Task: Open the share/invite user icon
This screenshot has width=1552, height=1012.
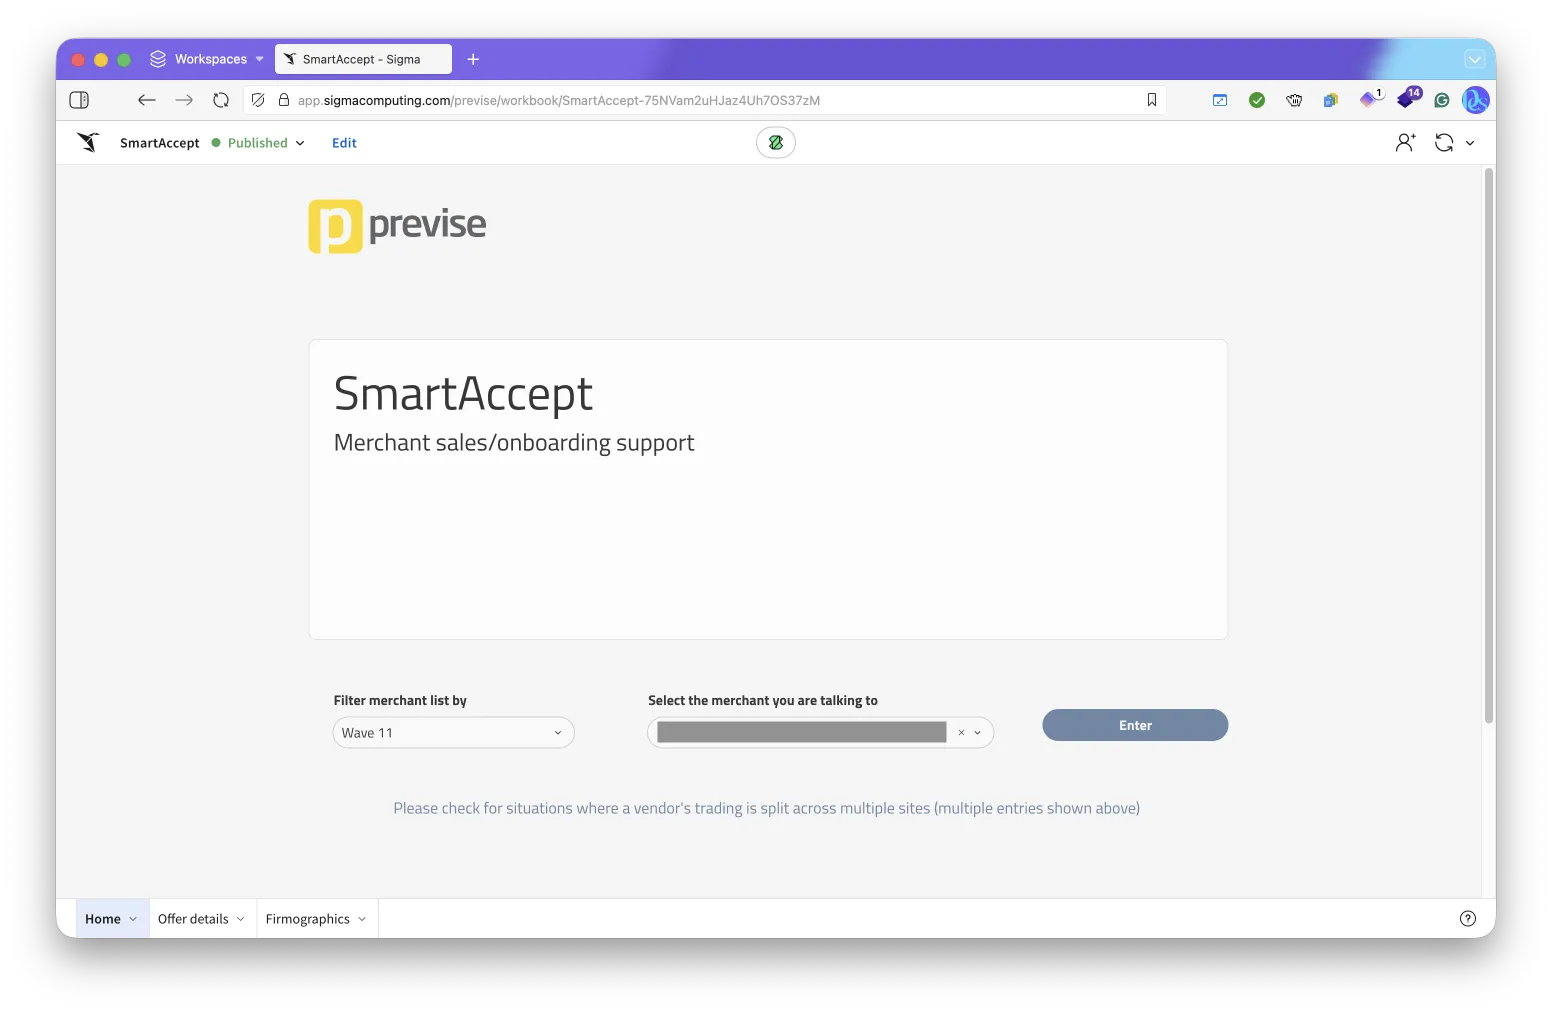Action: [x=1405, y=143]
